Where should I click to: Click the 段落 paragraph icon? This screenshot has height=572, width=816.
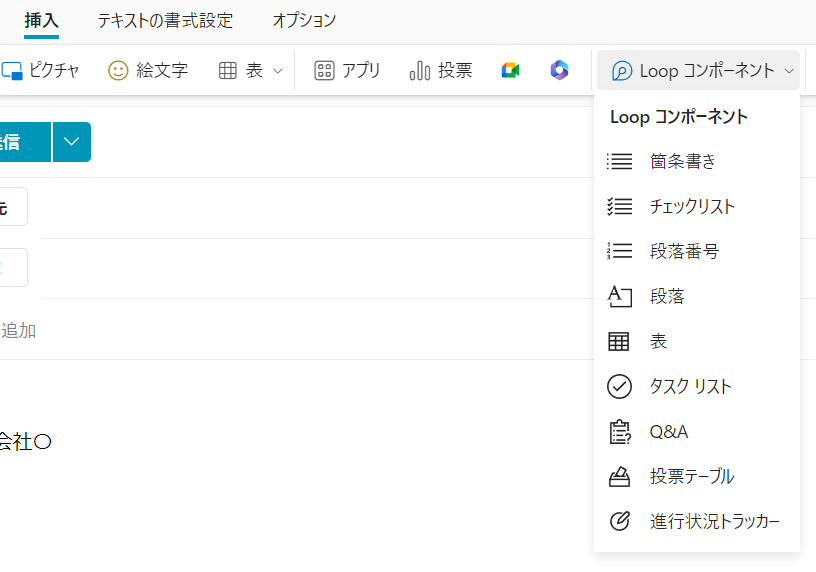tap(619, 296)
